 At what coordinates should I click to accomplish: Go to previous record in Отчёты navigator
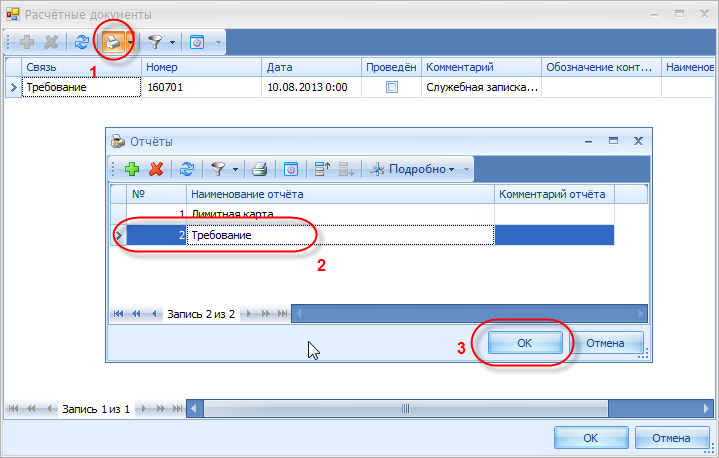tap(154, 314)
